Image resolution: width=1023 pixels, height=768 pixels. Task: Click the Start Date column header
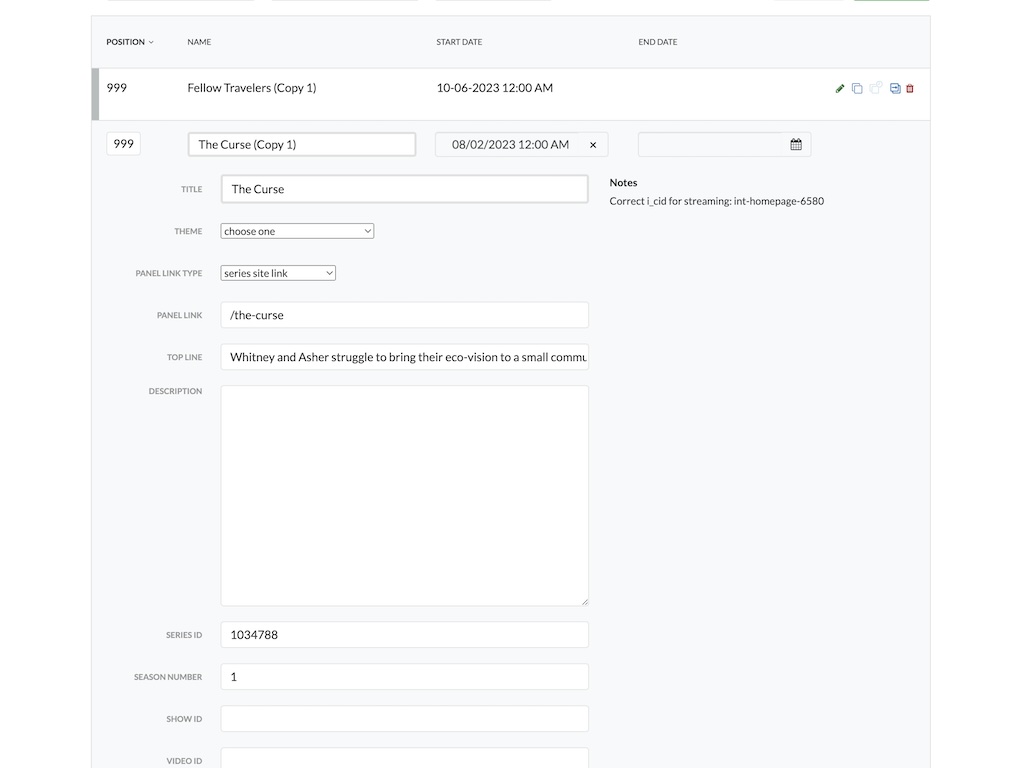(x=459, y=42)
